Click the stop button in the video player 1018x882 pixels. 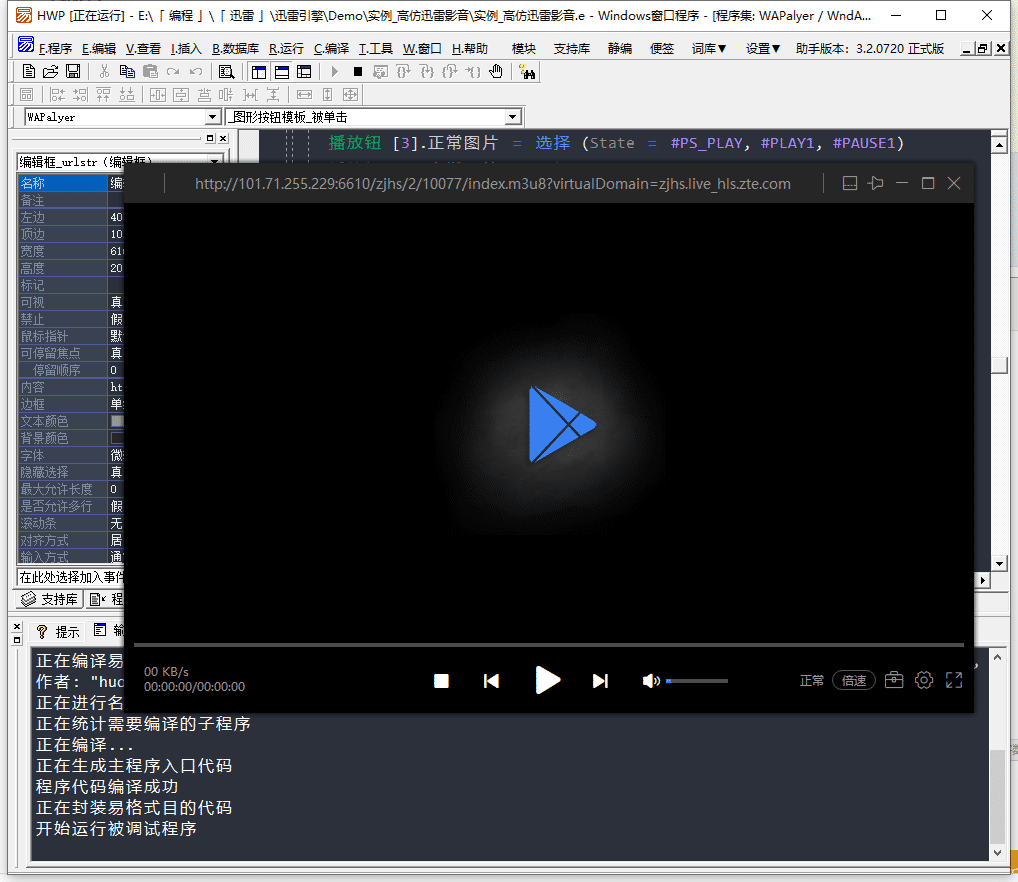point(441,681)
